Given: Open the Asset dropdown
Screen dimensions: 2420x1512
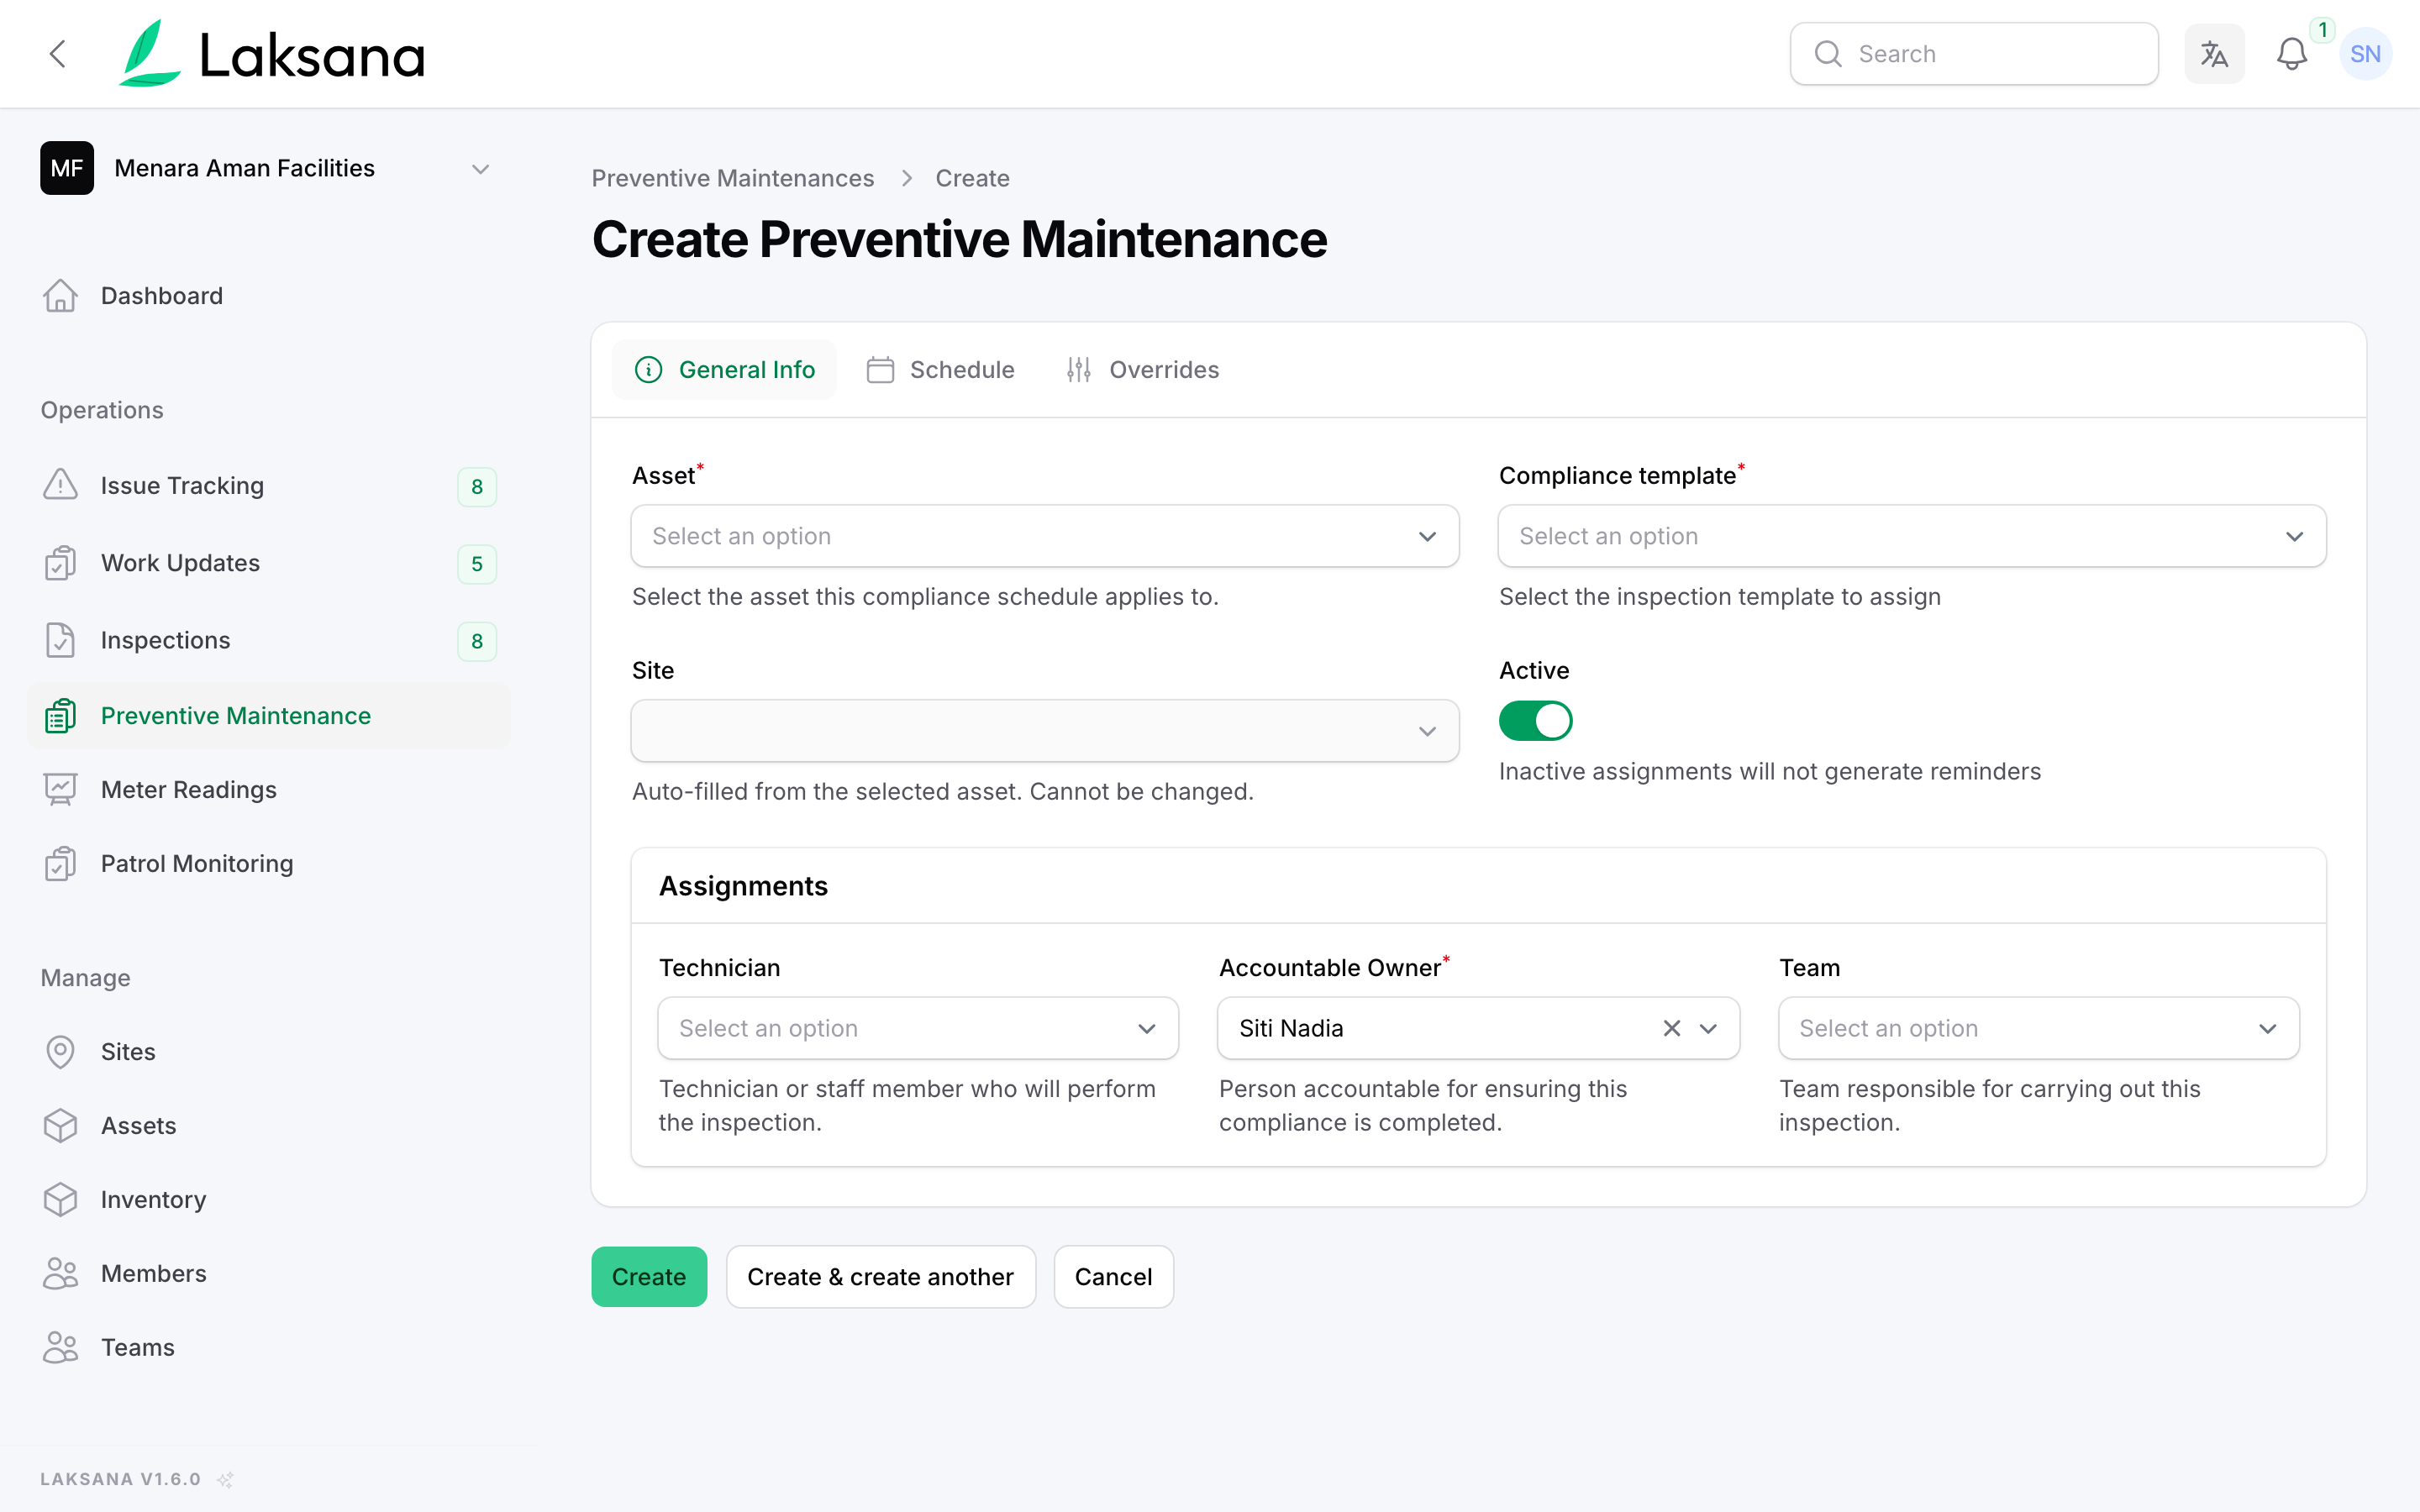Looking at the screenshot, I should (x=1044, y=536).
